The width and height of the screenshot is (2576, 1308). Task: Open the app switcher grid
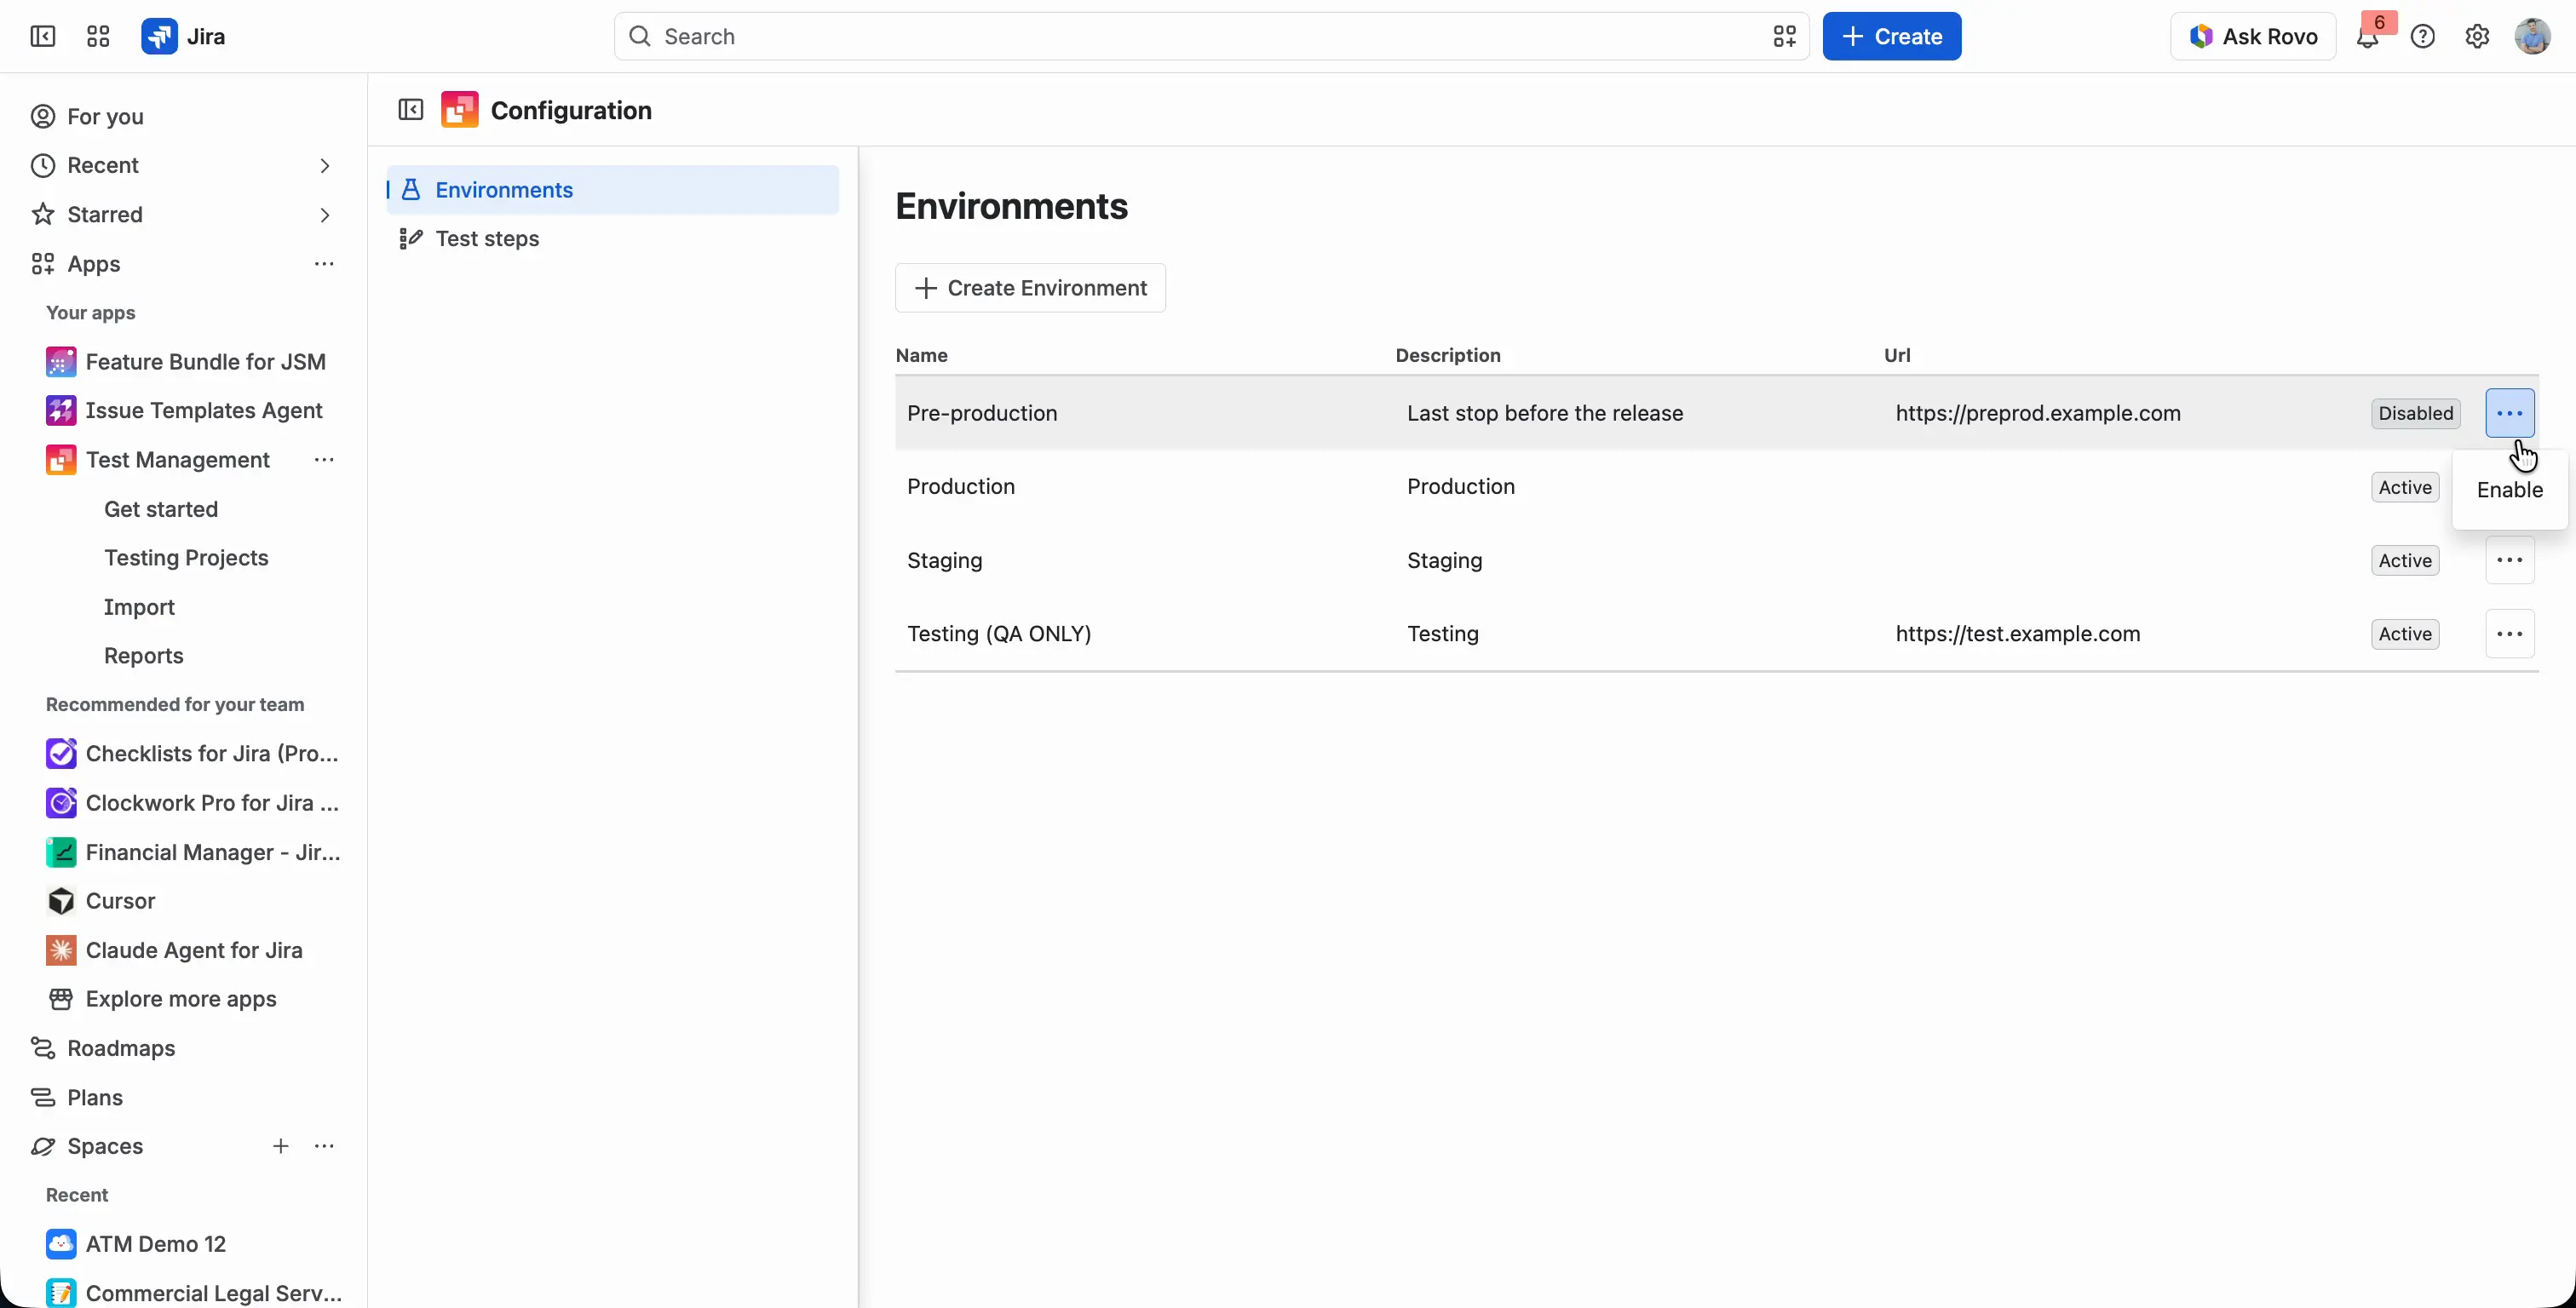(98, 37)
